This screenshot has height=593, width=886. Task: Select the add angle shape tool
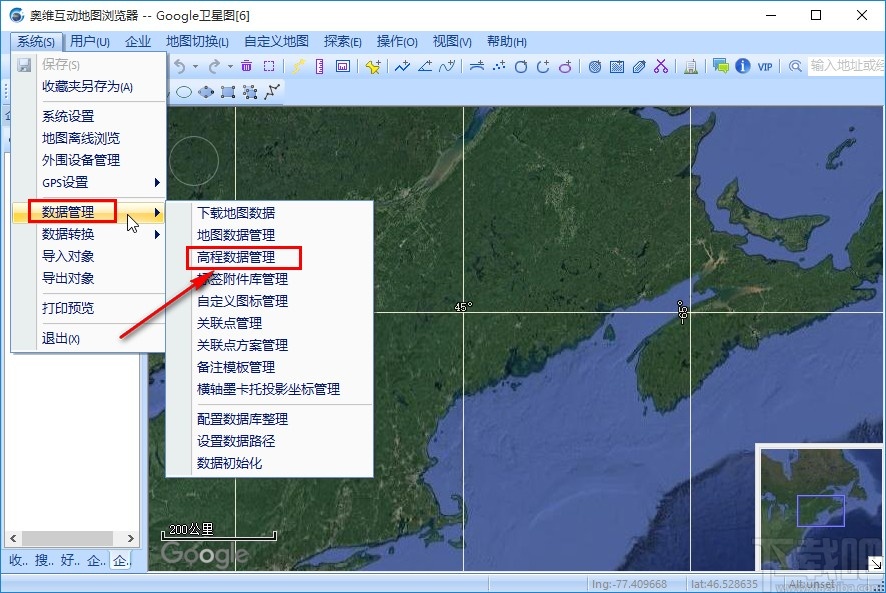click(425, 66)
